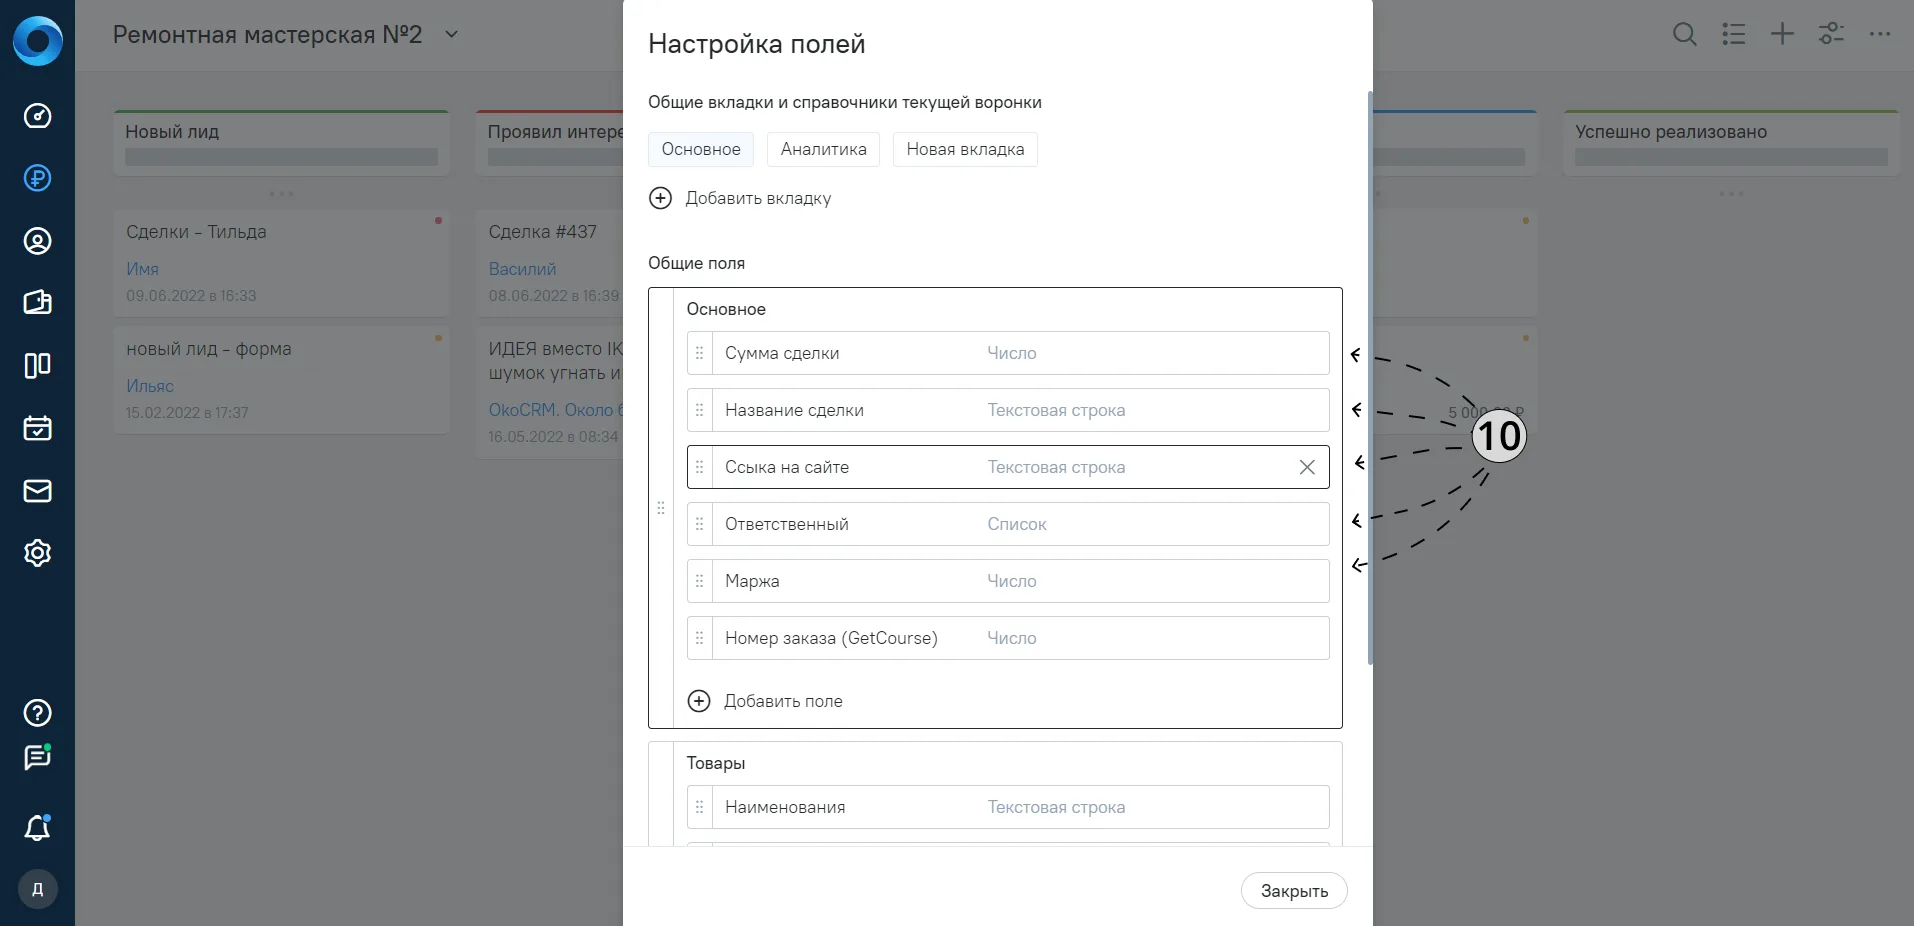Click drag handle of the Основное group
Viewport: 1914px width, 926px height.
point(661,508)
